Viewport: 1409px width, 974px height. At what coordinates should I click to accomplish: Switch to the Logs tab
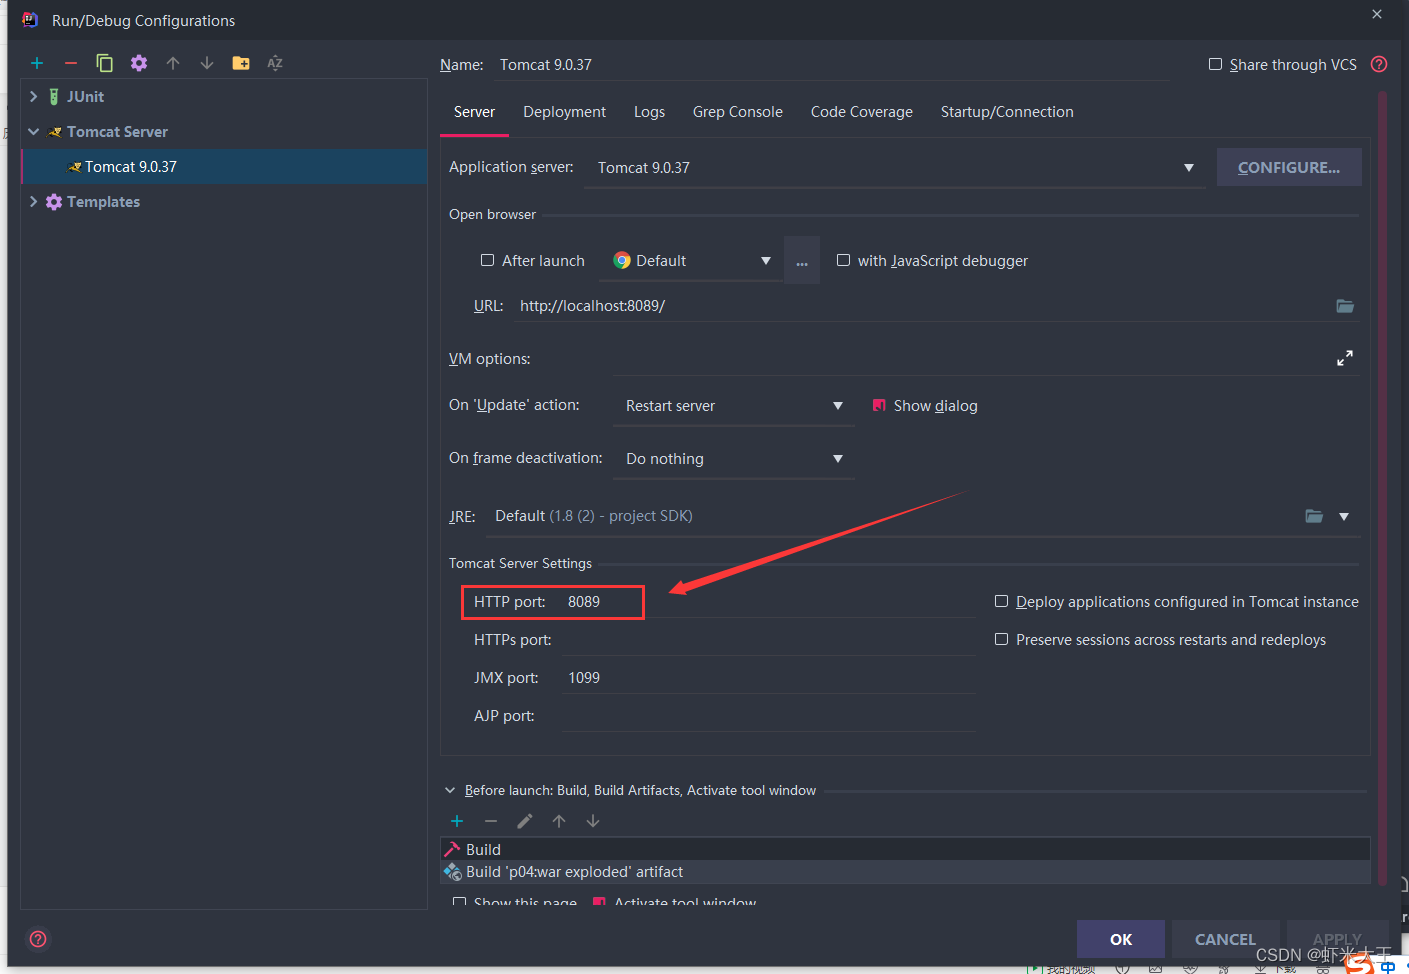point(649,112)
